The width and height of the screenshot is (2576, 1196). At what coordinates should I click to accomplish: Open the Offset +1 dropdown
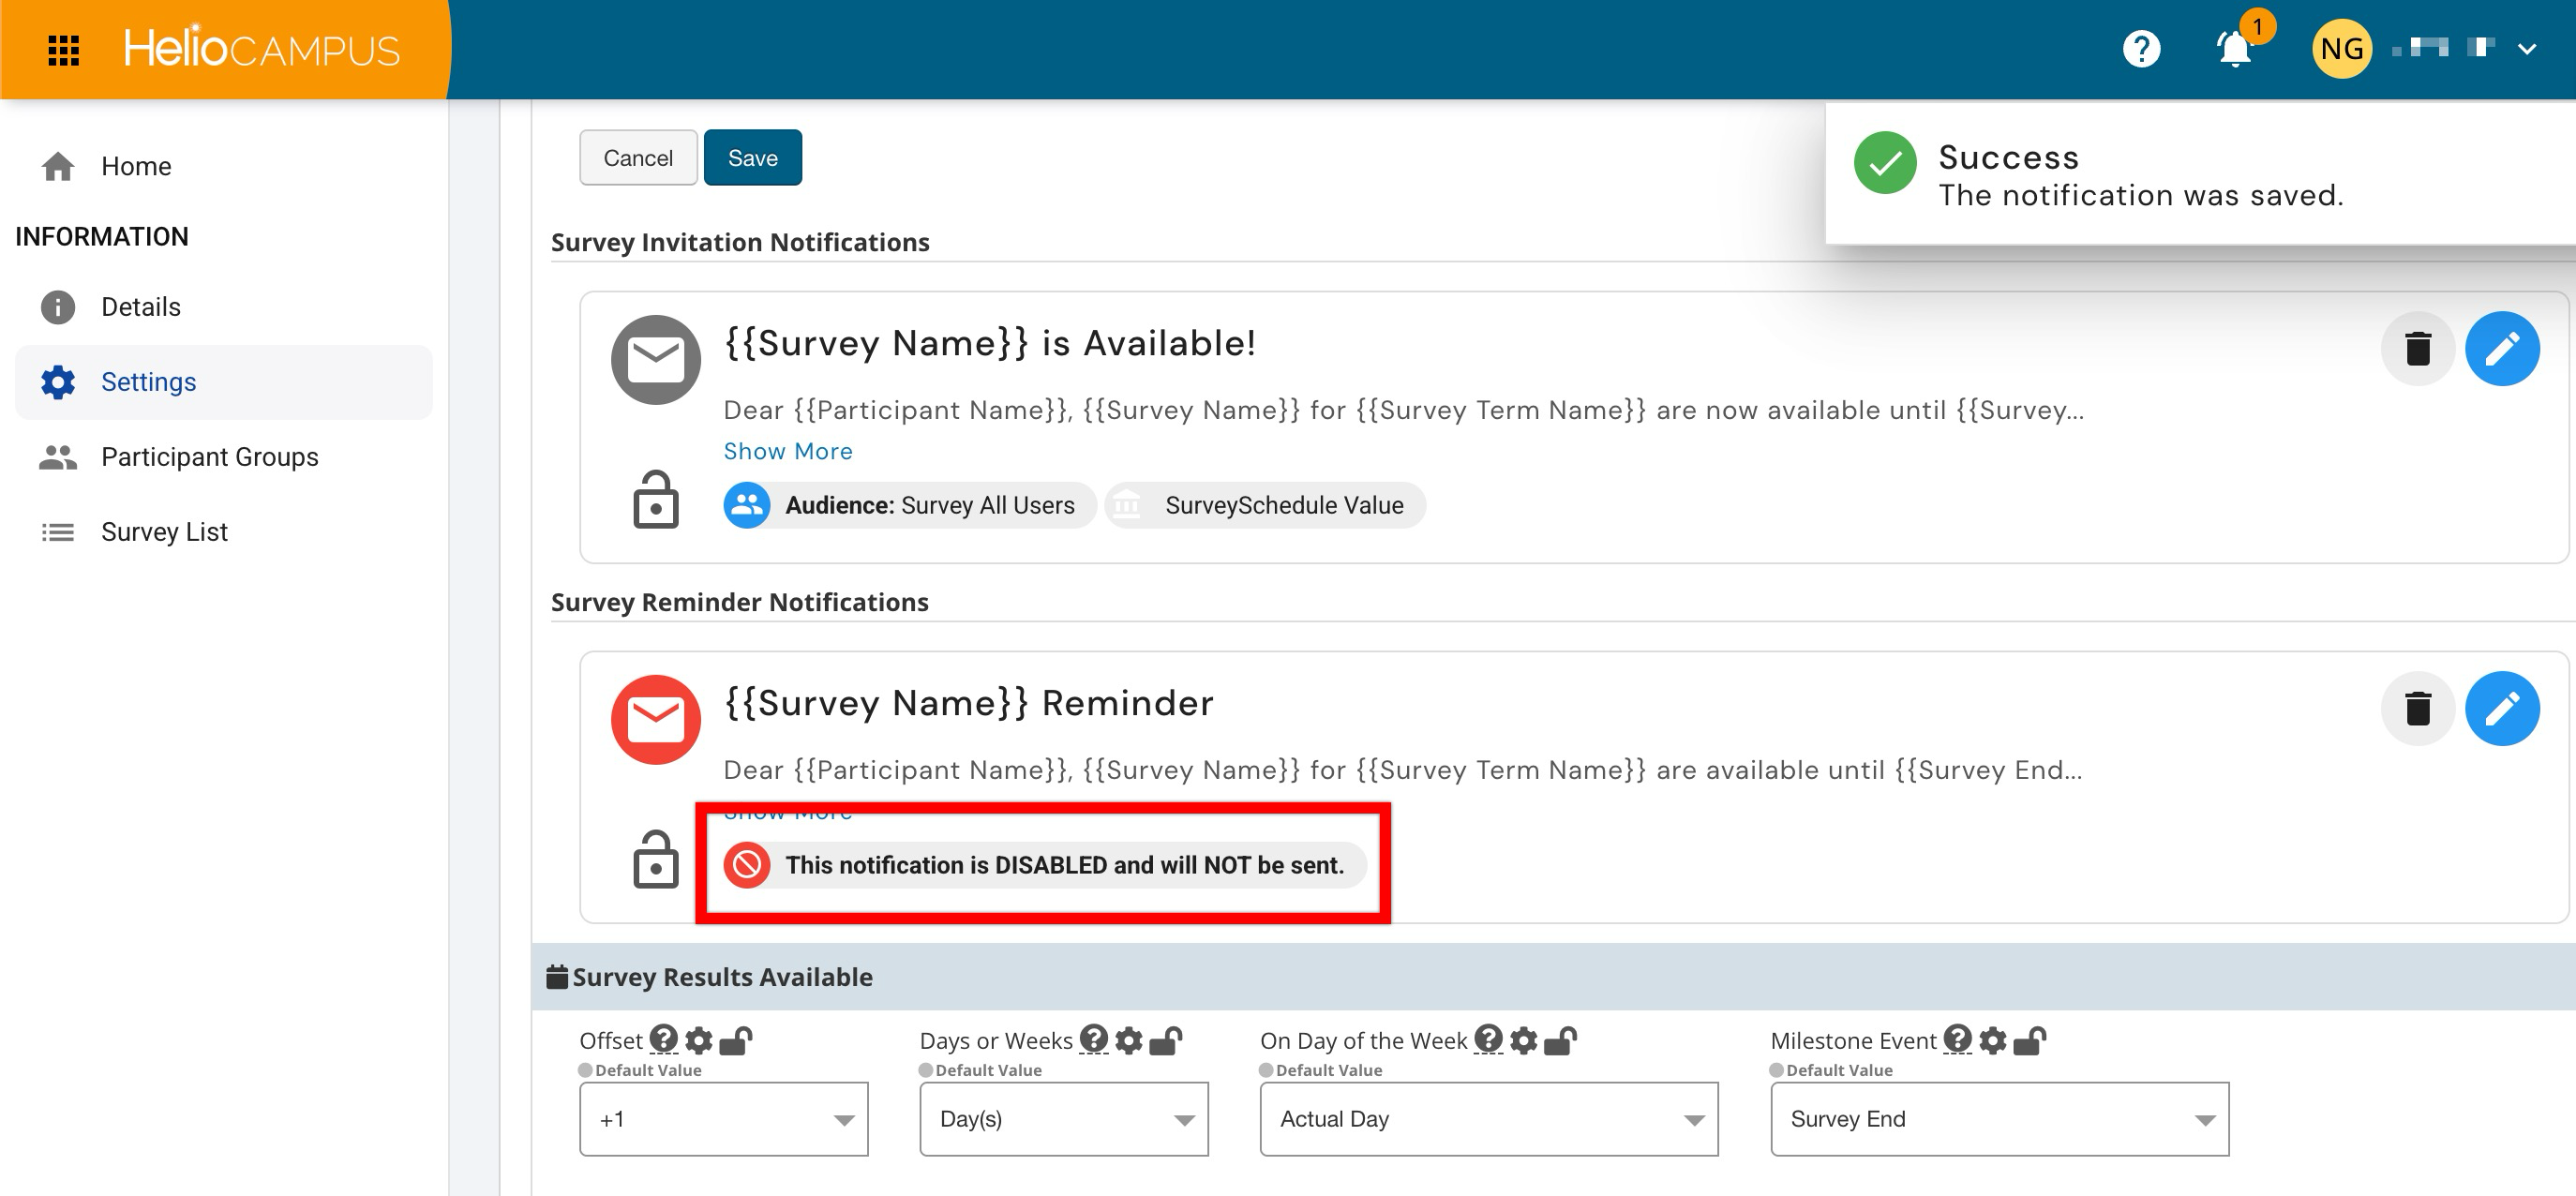(724, 1119)
